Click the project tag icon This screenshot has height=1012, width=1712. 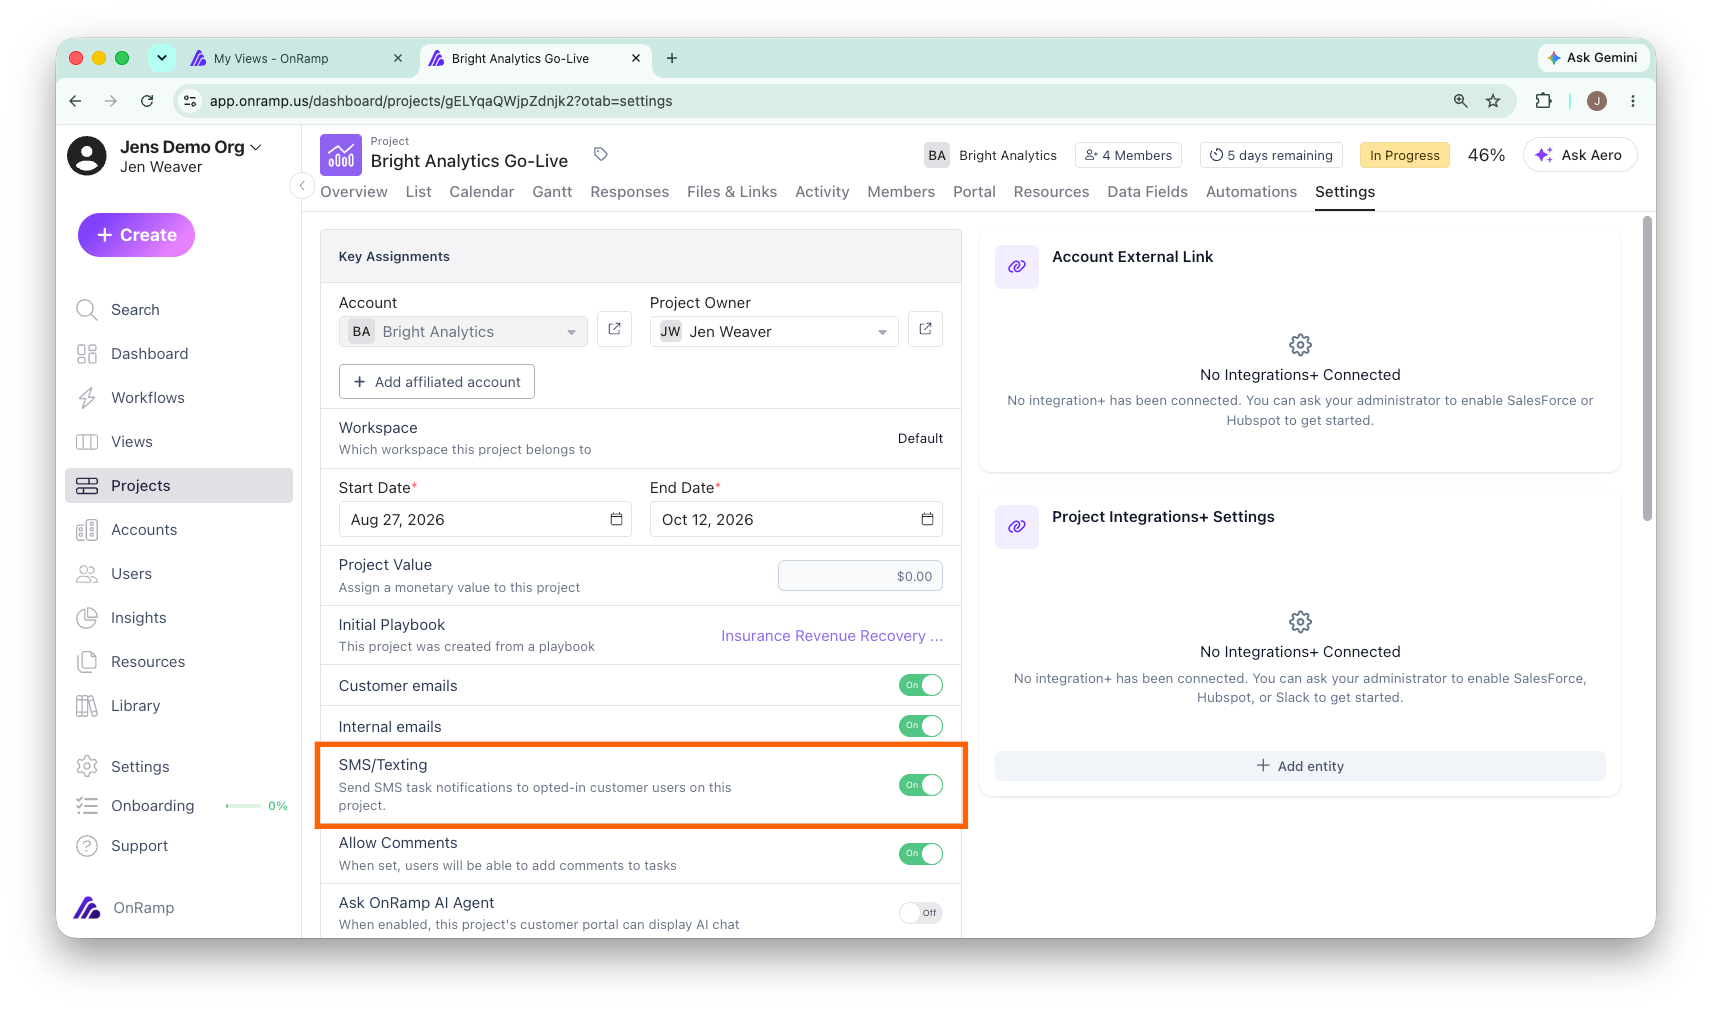tap(601, 154)
